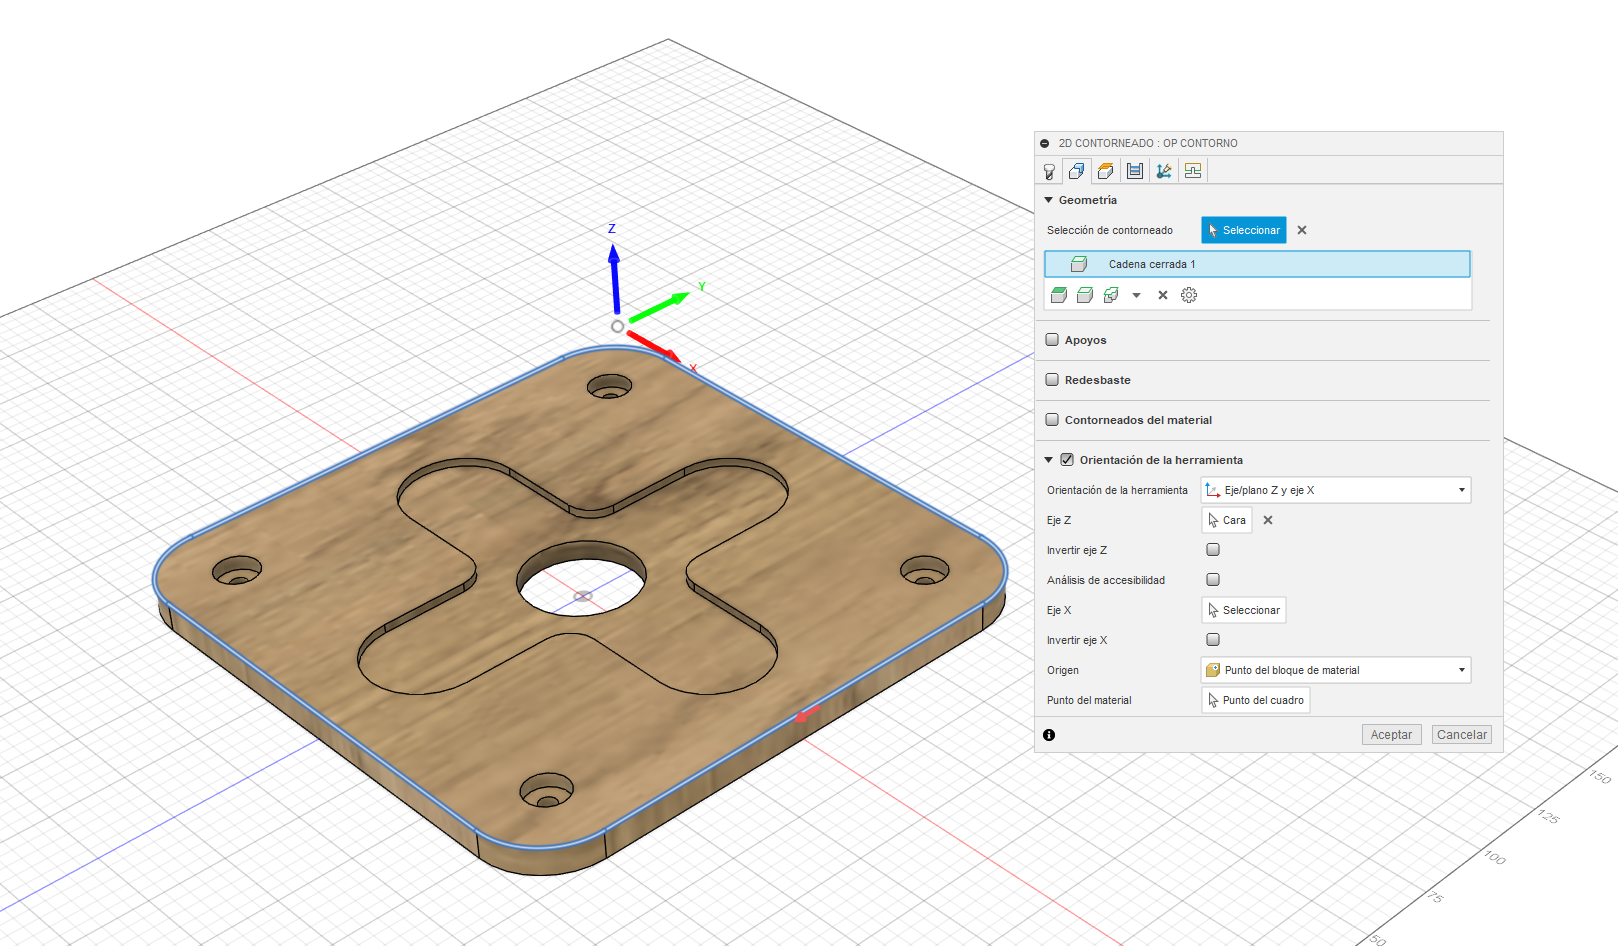The image size is (1618, 946).
Task: Open chain settings gear icon
Action: pos(1189,295)
